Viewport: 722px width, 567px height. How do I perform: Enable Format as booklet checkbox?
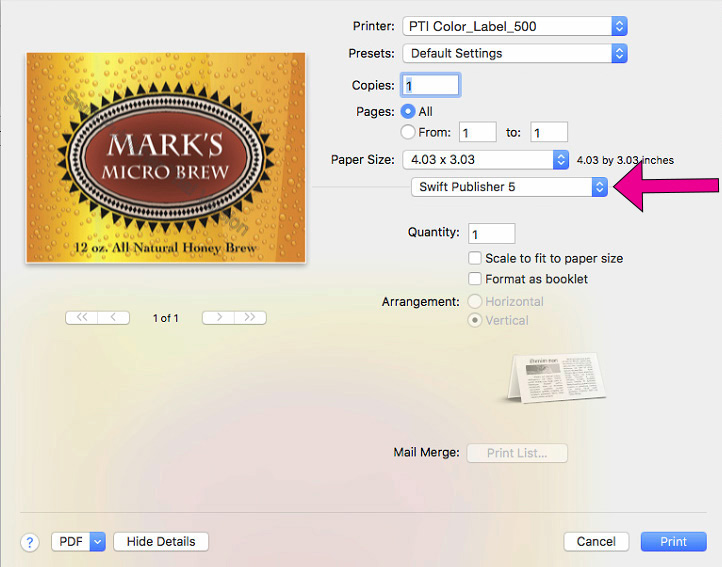click(x=475, y=279)
